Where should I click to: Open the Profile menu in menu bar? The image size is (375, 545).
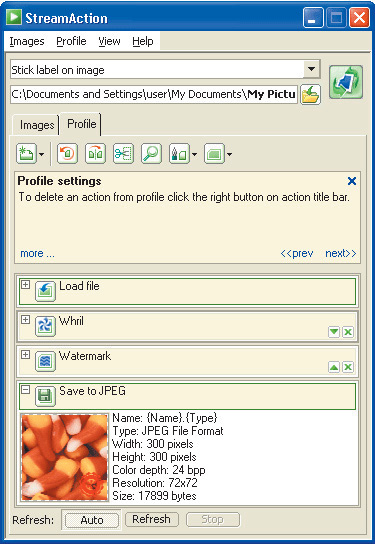pos(71,41)
